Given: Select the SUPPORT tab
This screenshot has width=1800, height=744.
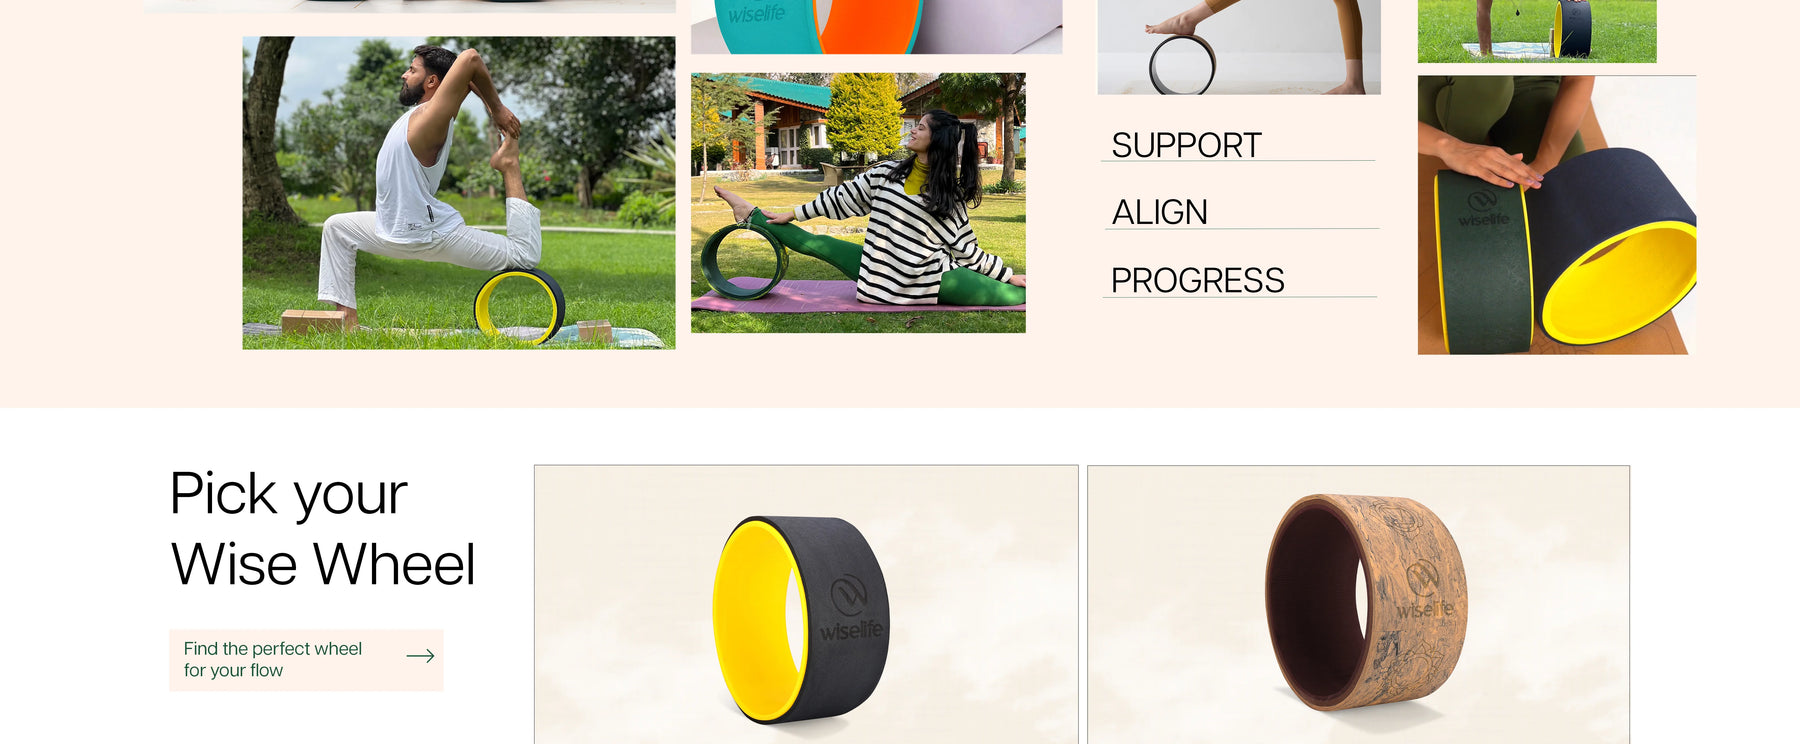Looking at the screenshot, I should pos(1186,145).
